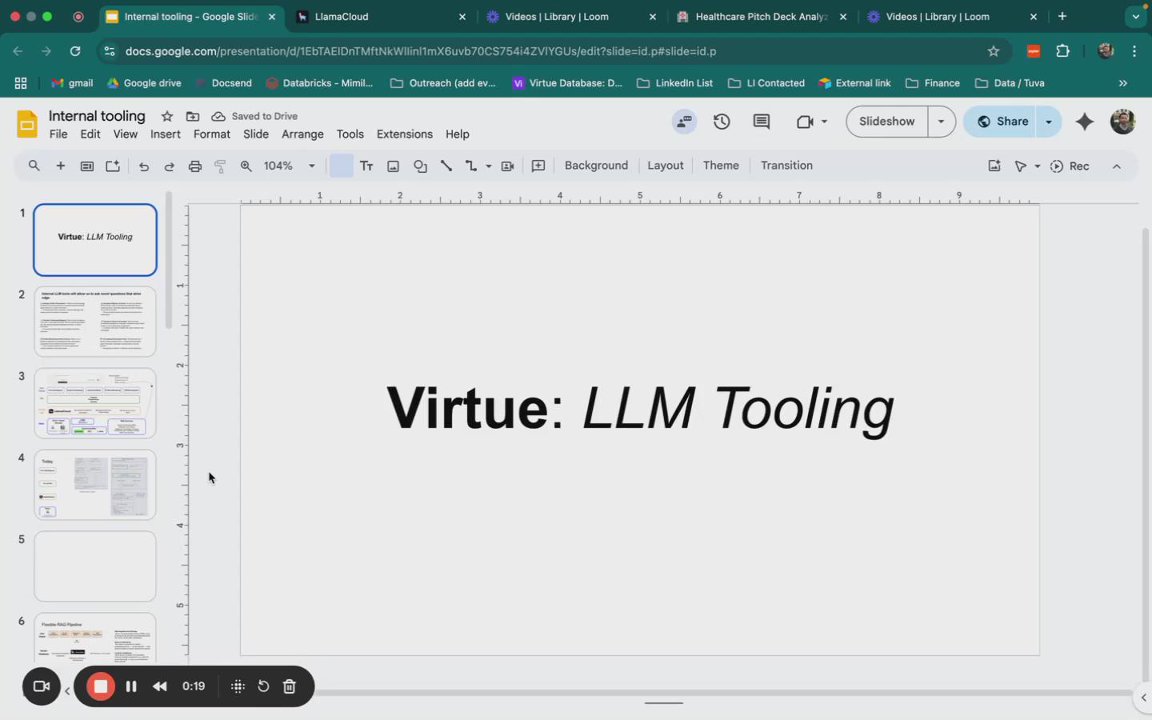Select the line tool

pos(446,166)
